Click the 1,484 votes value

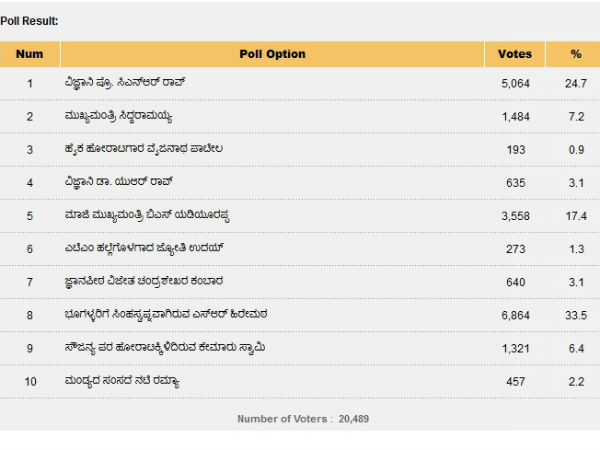click(515, 116)
